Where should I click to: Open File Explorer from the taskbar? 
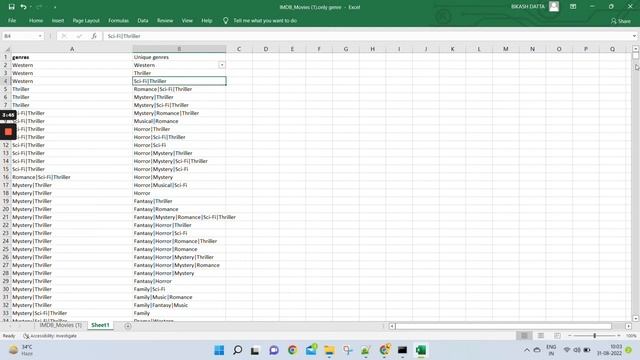click(329, 350)
